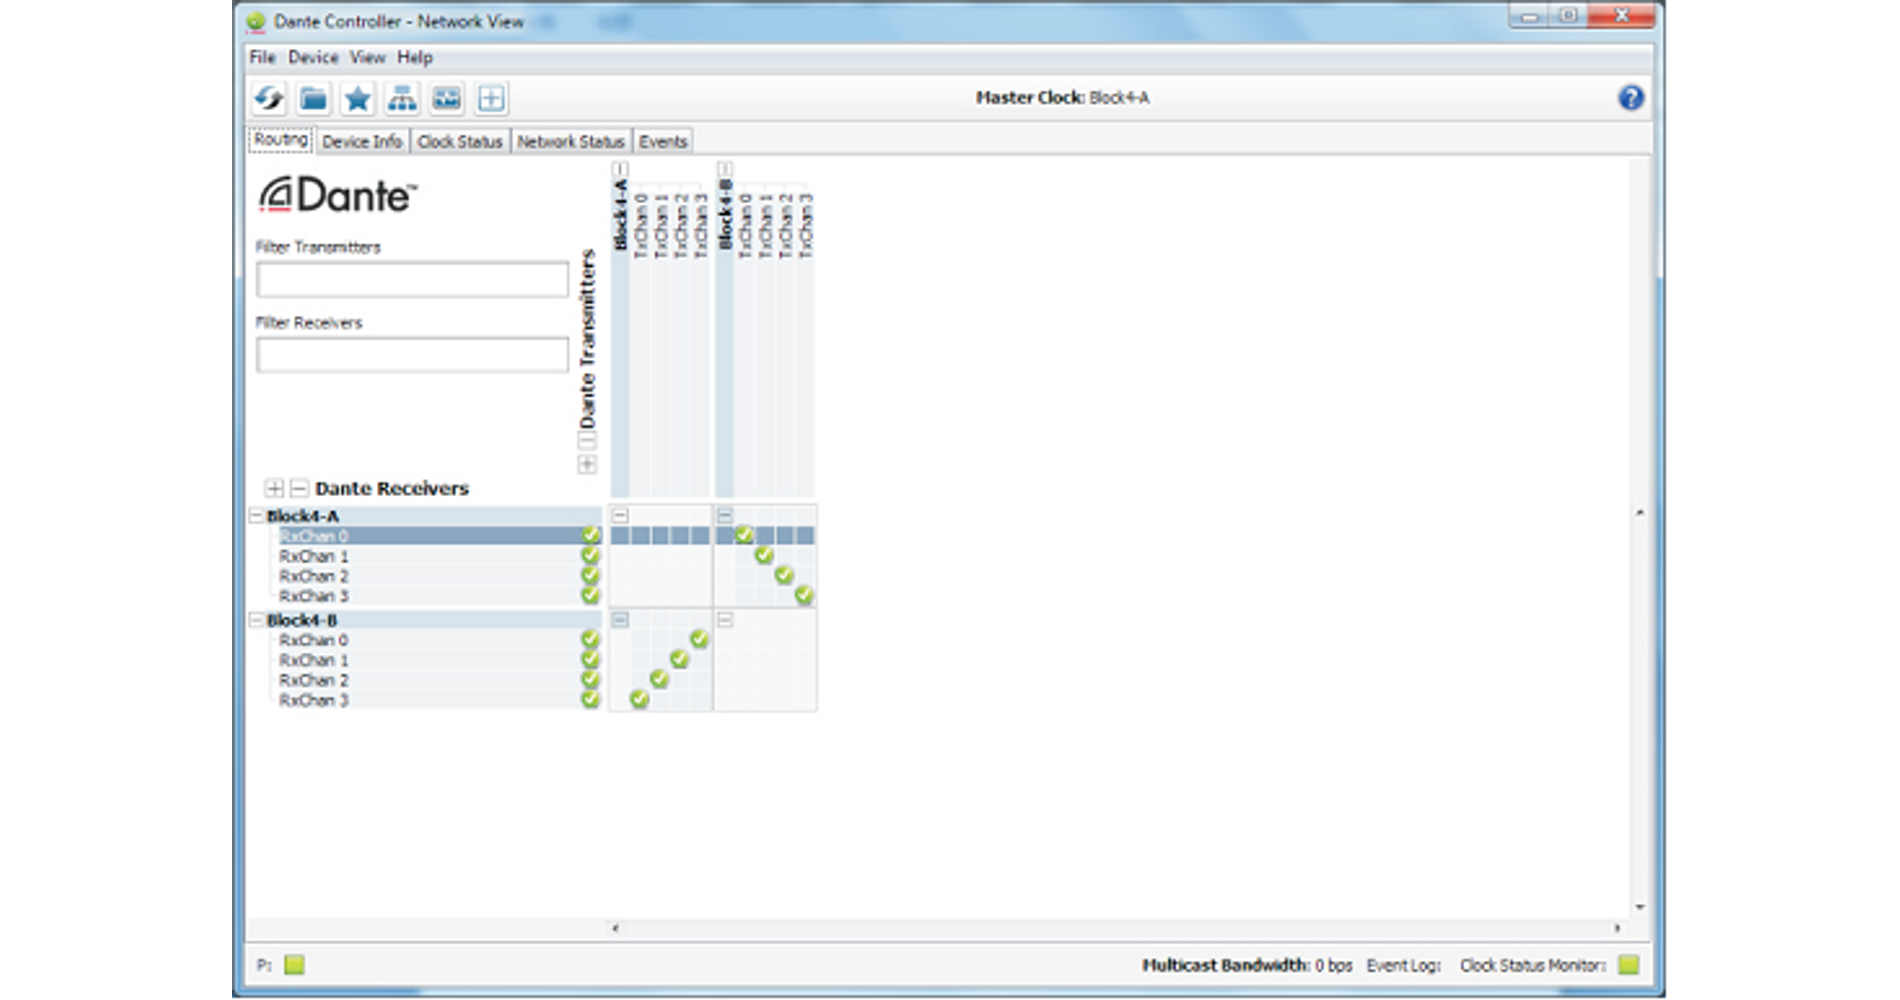Screen dimensions: 1900x1000
Task: Toggle subscription Block4-A RxChan 0 to Block4-B TxChan 0
Action: pyautogui.click(x=744, y=536)
